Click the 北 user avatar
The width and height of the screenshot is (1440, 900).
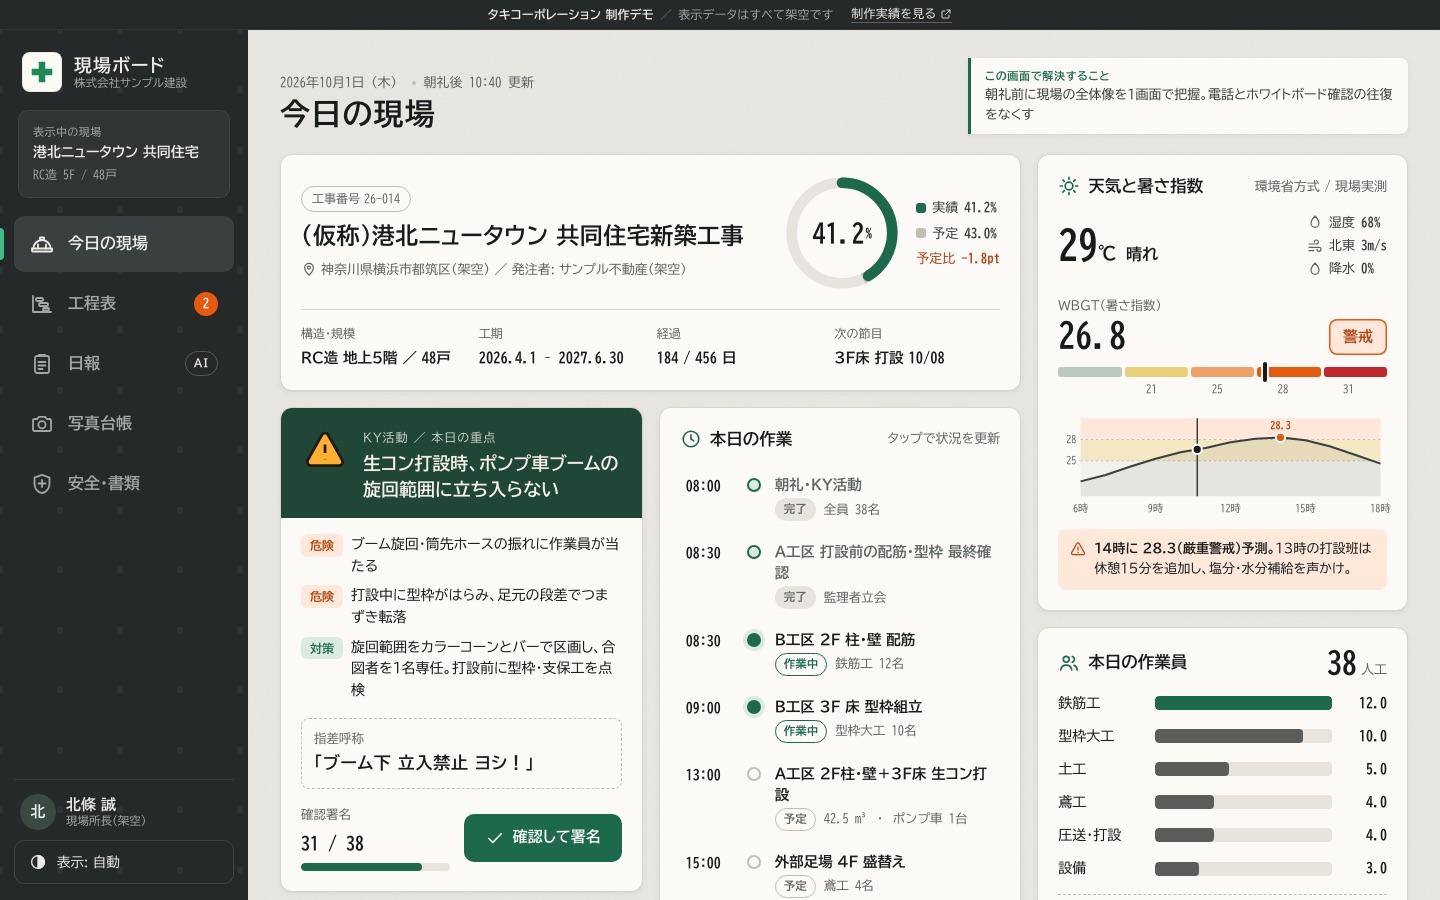[x=38, y=812]
